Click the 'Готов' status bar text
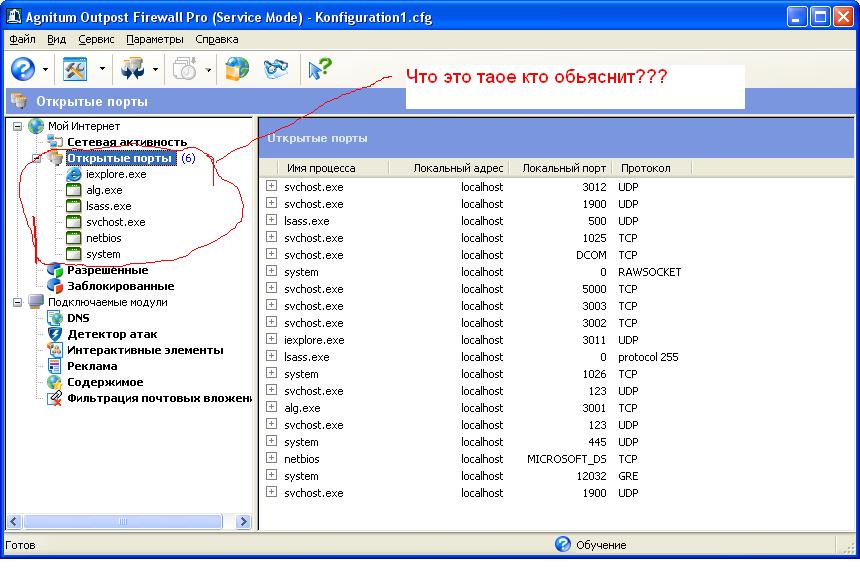 tap(20, 545)
